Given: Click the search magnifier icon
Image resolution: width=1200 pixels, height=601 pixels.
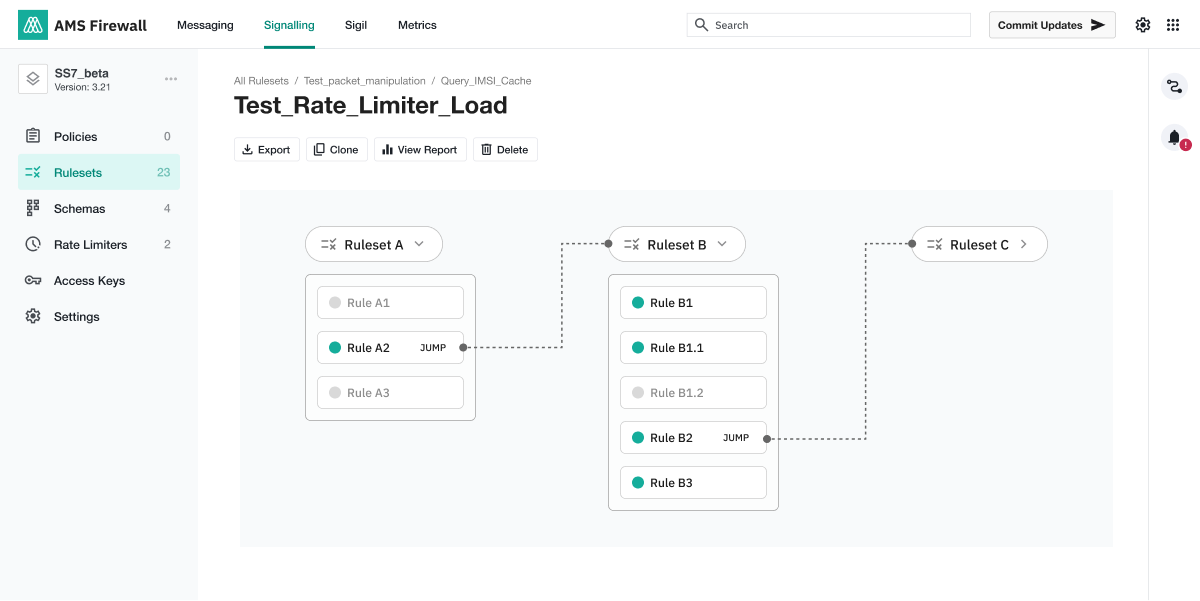Looking at the screenshot, I should (x=702, y=25).
